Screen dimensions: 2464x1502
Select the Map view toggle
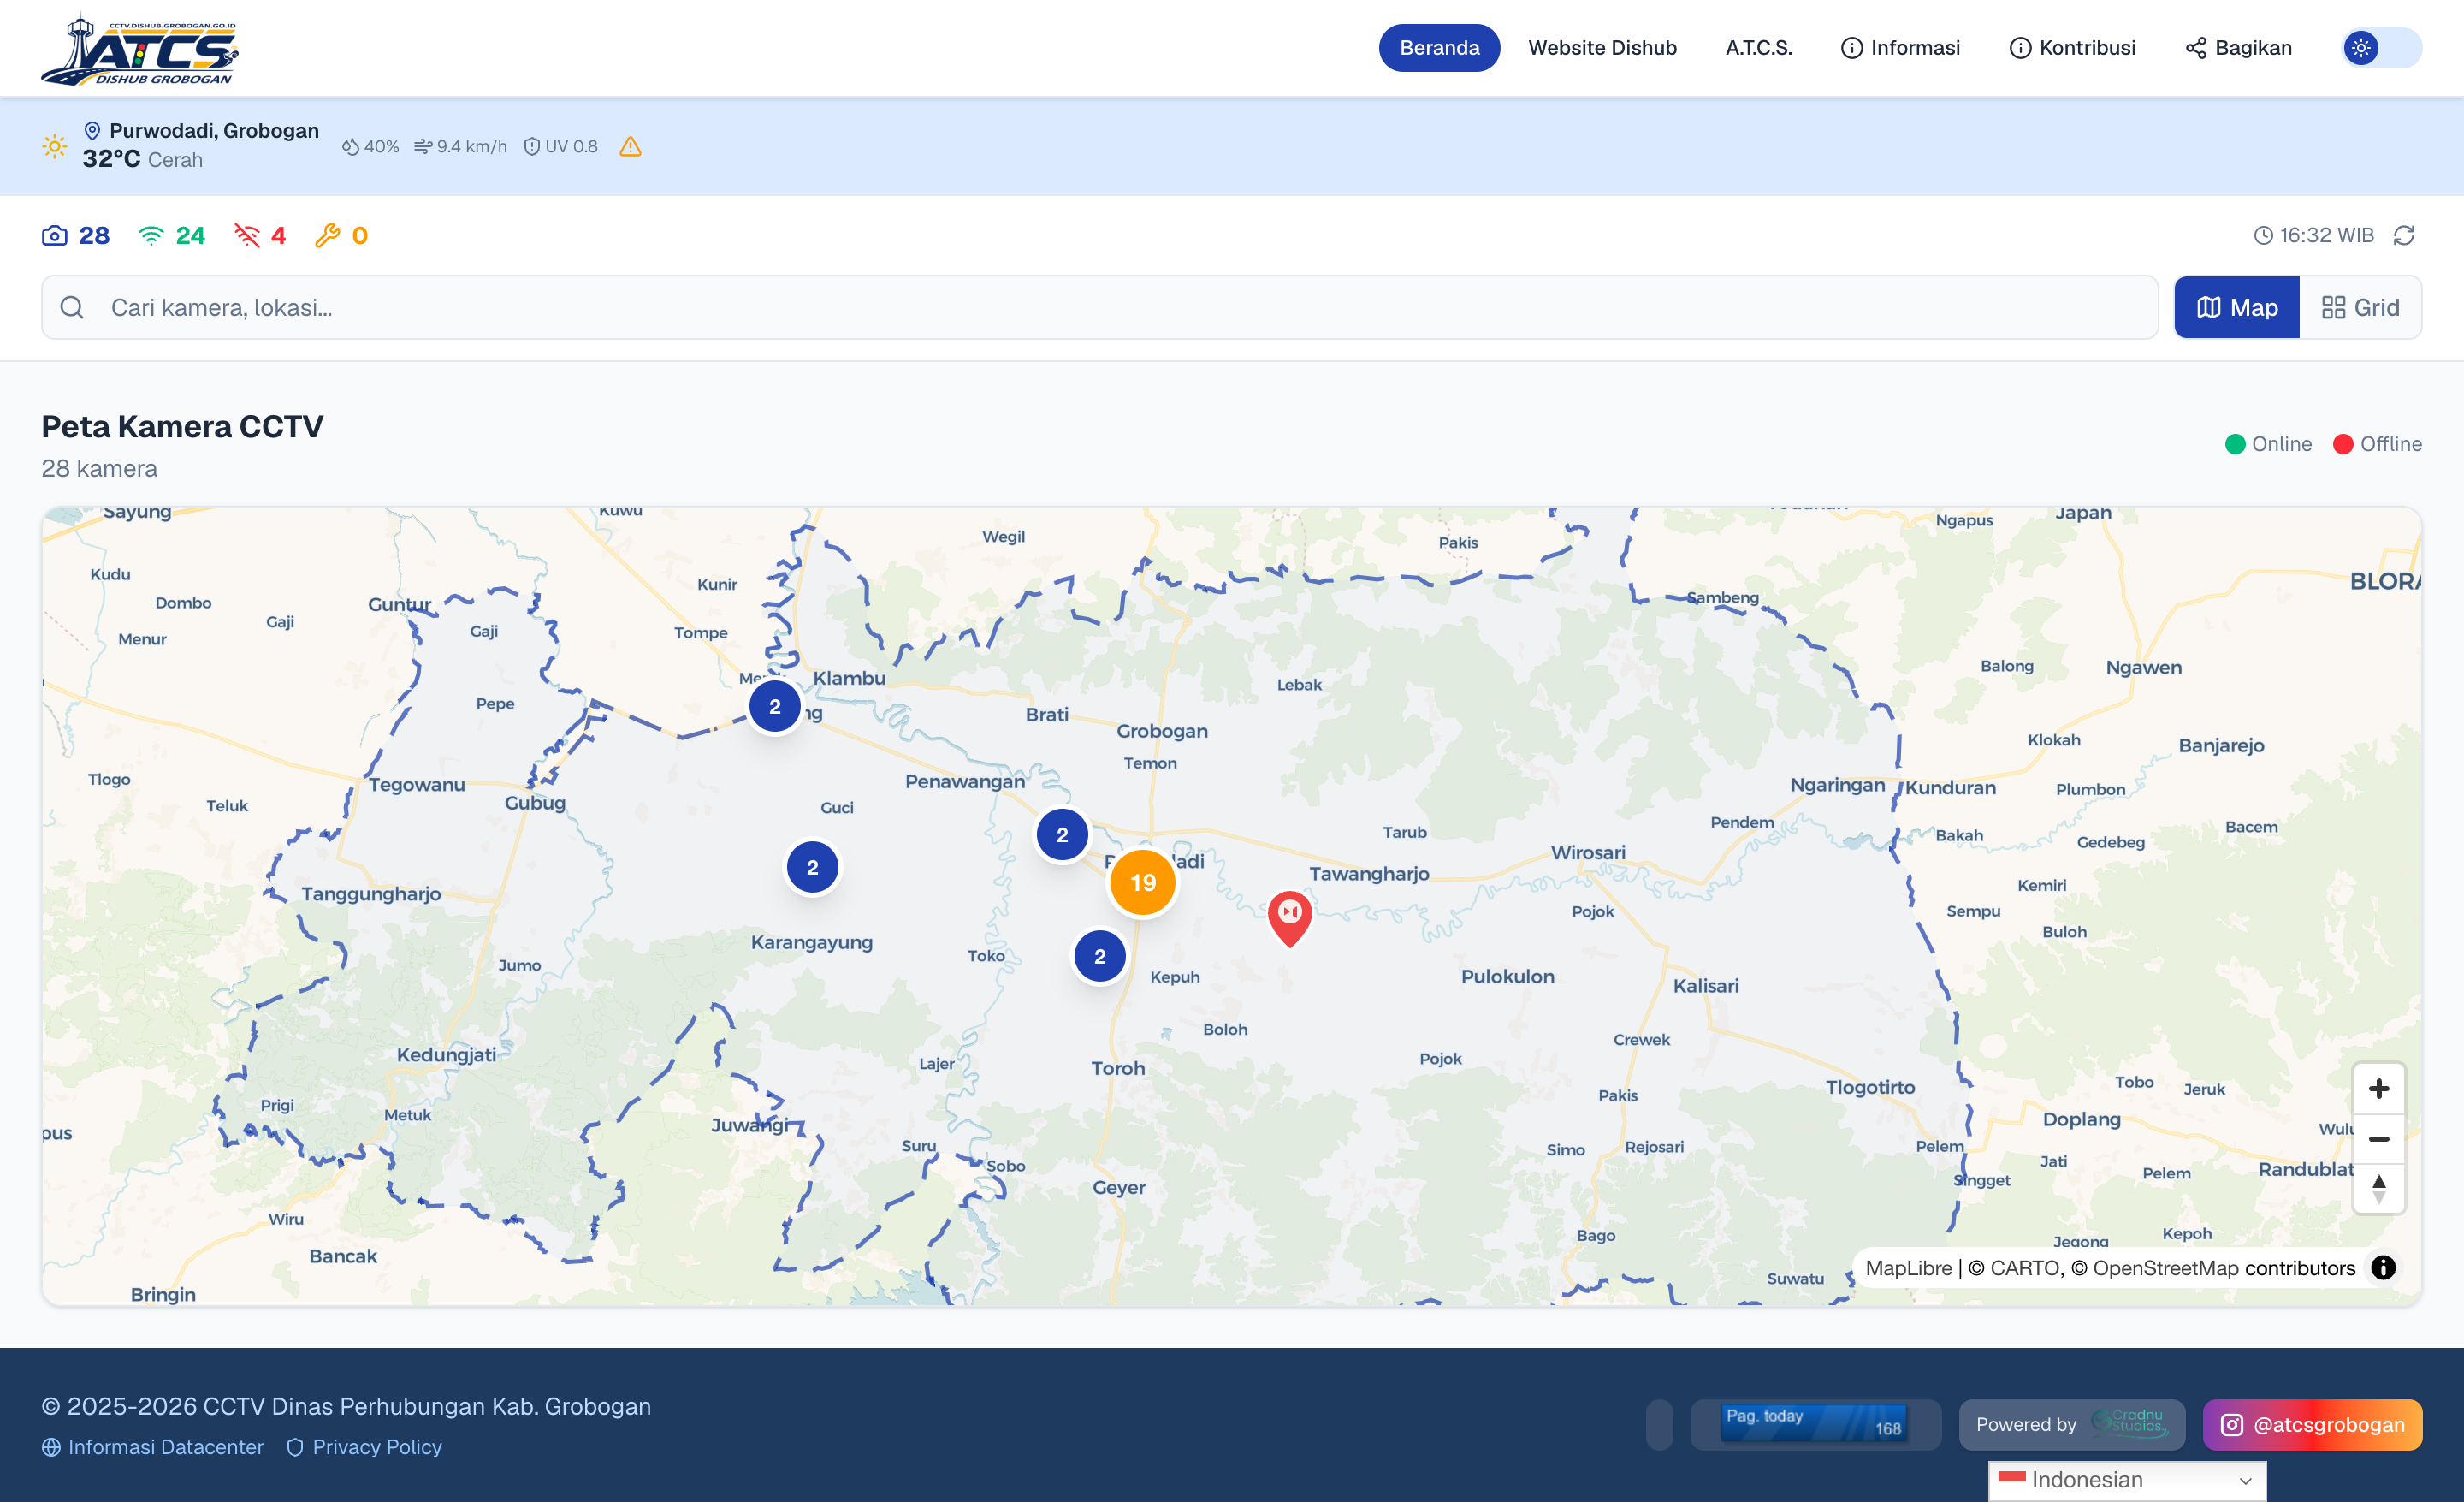(2237, 307)
